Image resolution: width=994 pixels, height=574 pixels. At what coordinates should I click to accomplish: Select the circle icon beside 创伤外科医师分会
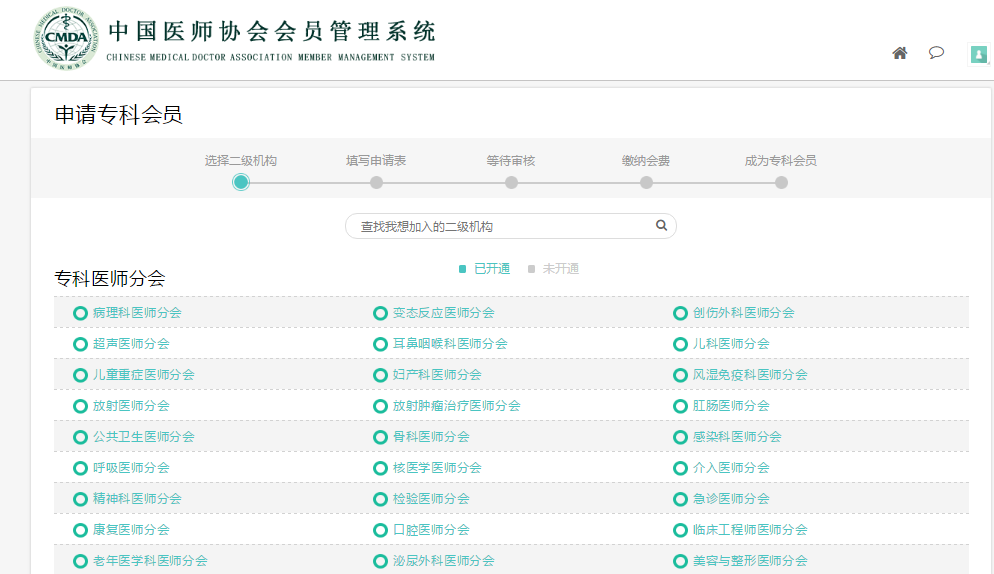[x=680, y=313]
